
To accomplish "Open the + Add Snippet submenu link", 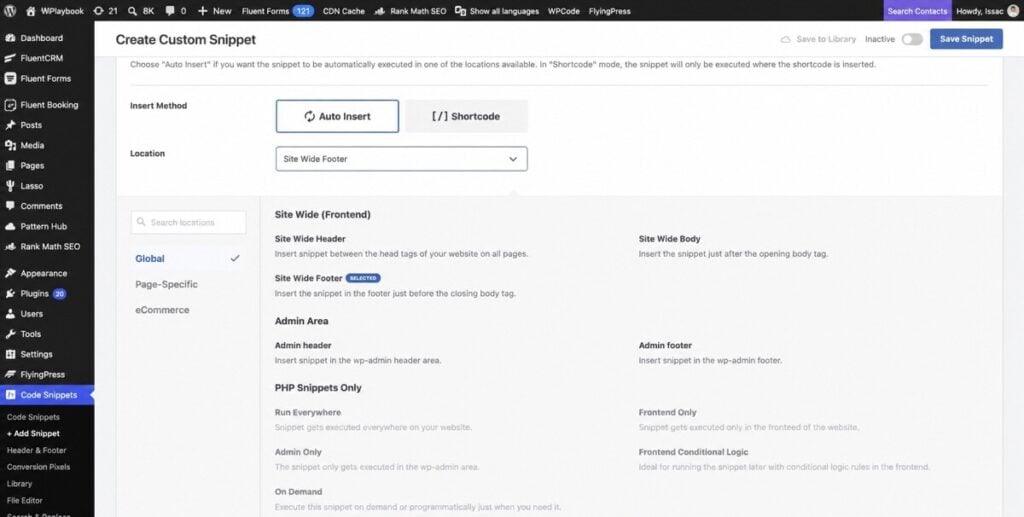I will [x=33, y=433].
